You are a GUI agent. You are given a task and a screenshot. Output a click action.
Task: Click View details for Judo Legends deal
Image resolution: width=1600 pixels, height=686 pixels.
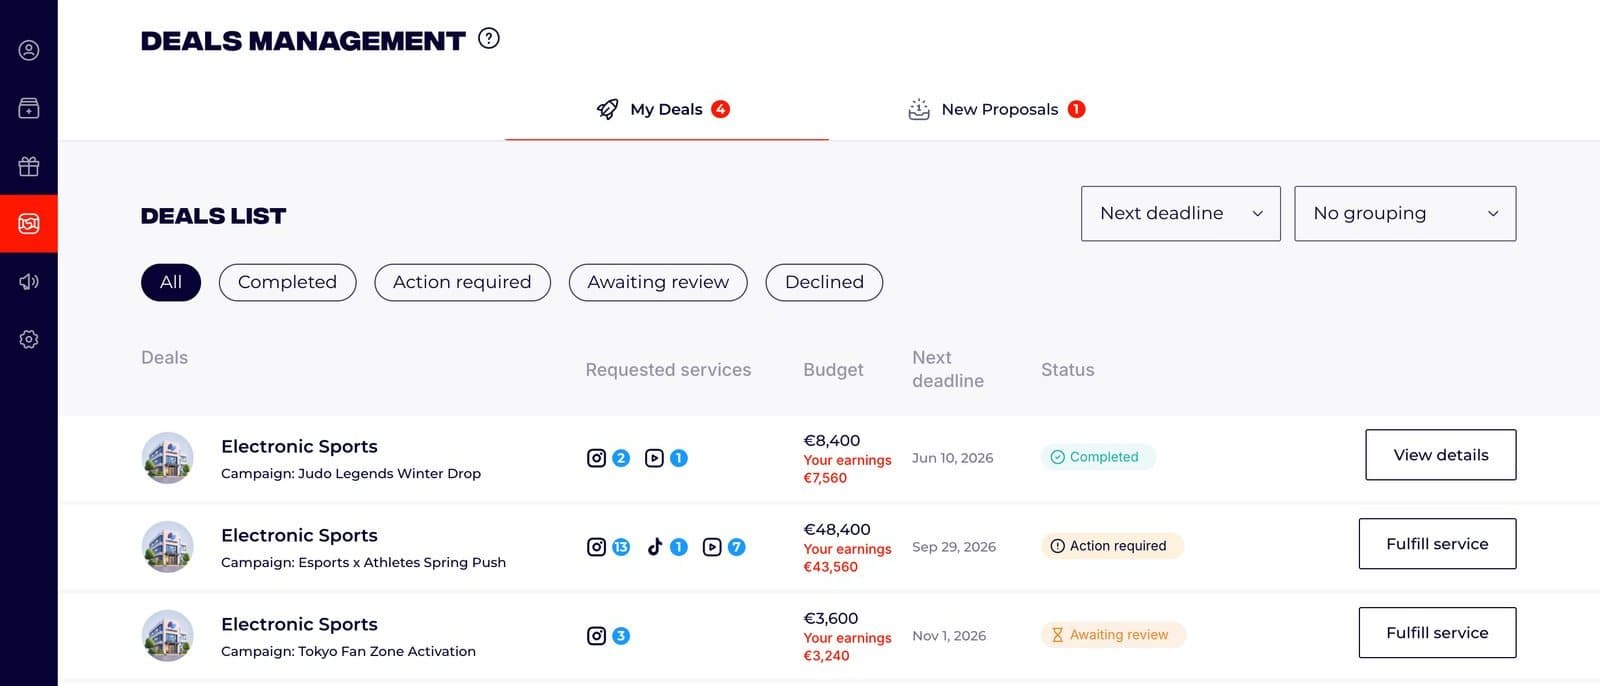1441,455
